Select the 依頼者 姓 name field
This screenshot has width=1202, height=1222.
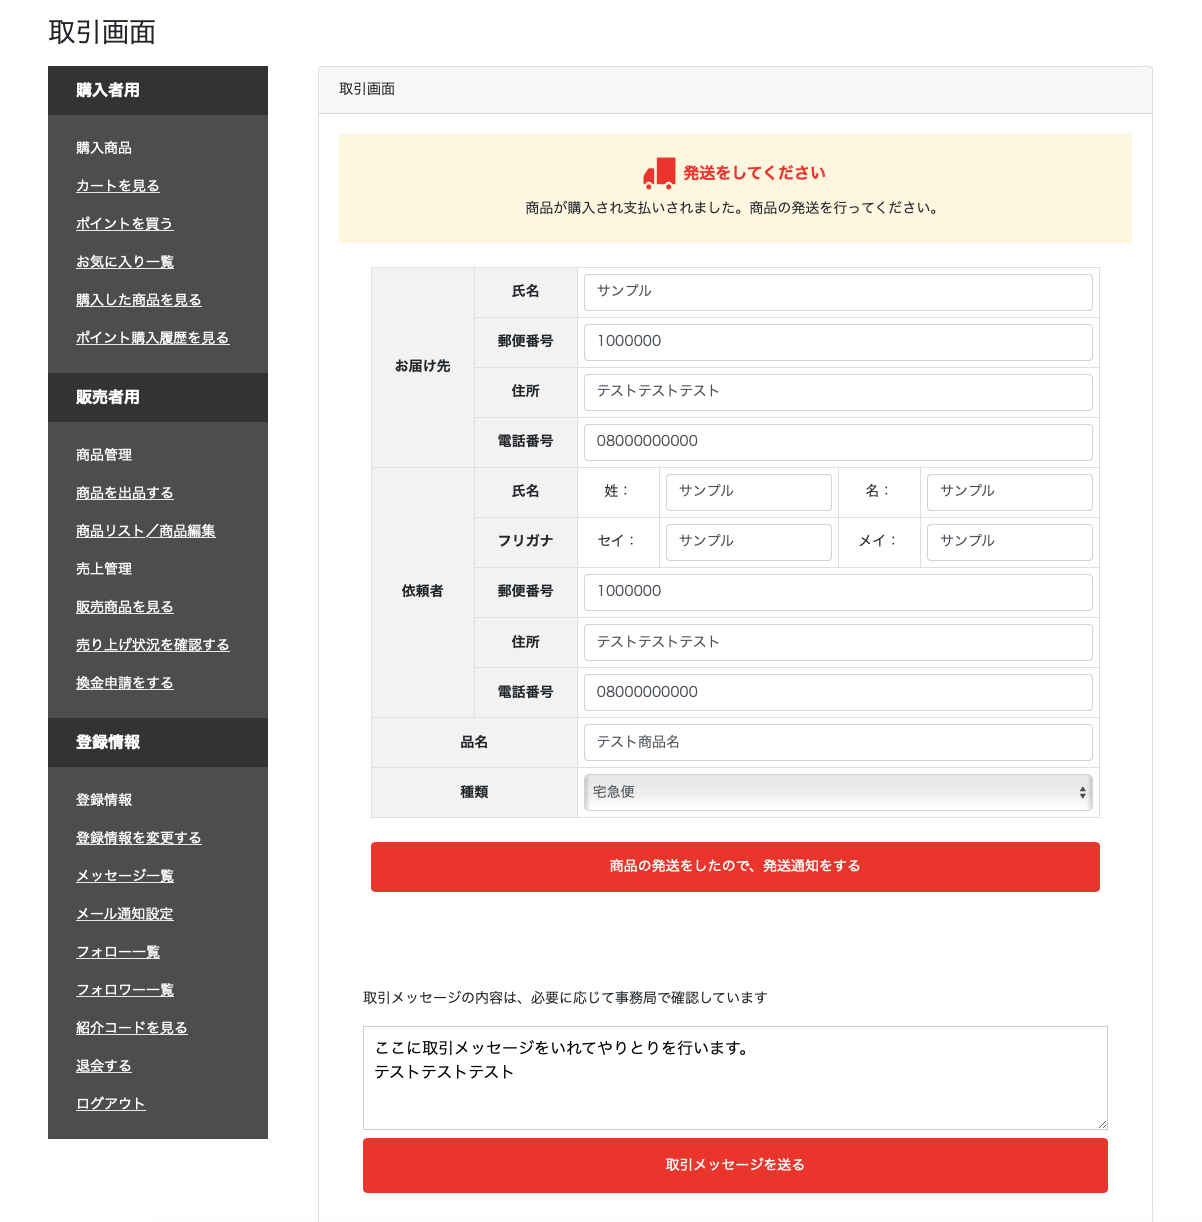click(748, 492)
